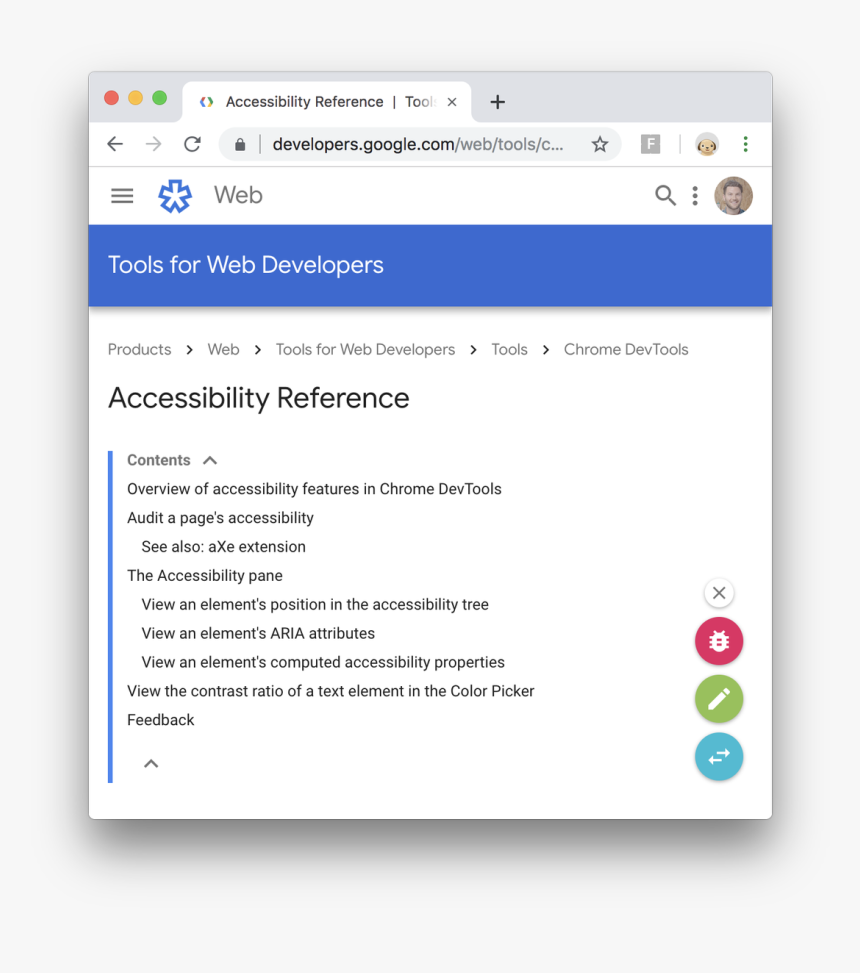Image resolution: width=860 pixels, height=973 pixels.
Task: Click the blue swap arrows button
Action: [719, 757]
